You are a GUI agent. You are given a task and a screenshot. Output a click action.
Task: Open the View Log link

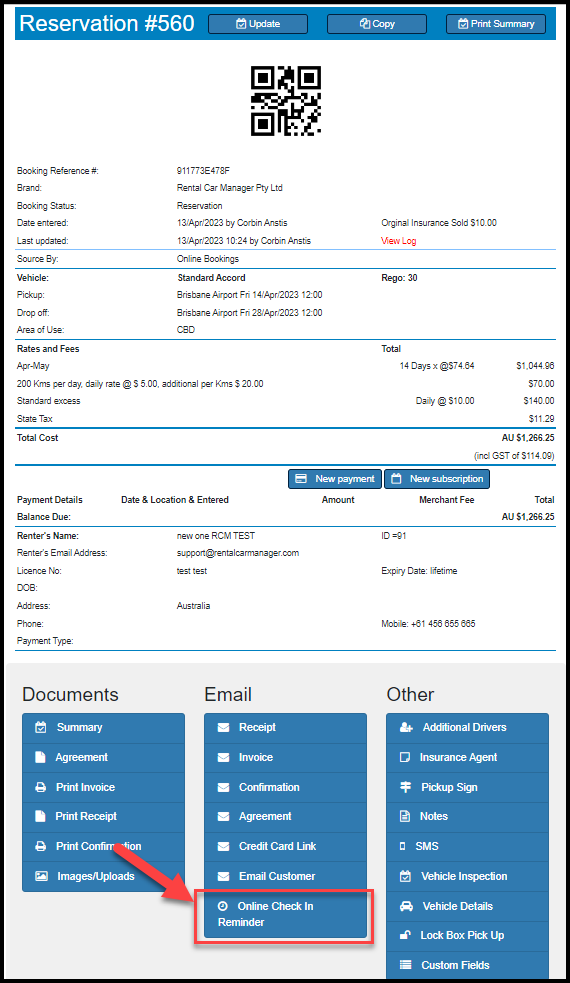coord(398,241)
